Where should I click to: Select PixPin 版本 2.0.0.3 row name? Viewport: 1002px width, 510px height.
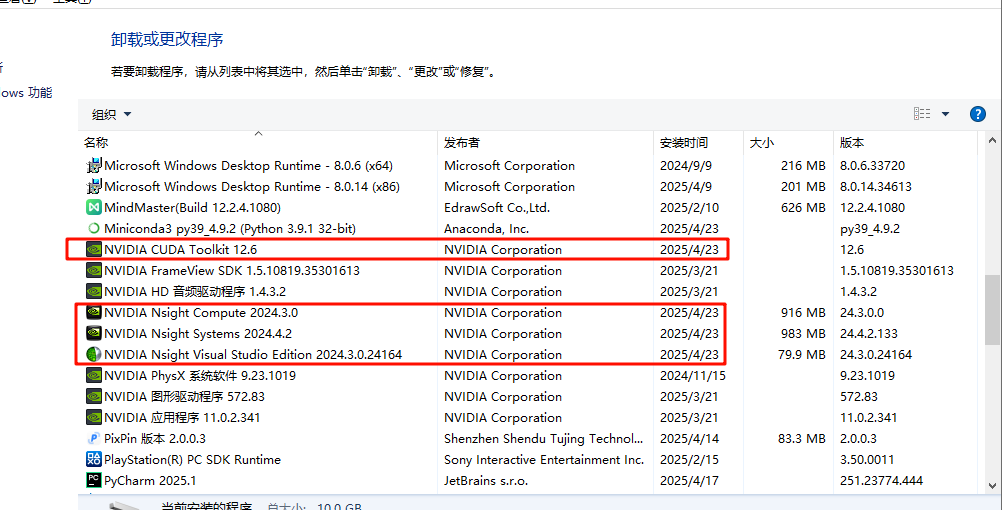155,439
